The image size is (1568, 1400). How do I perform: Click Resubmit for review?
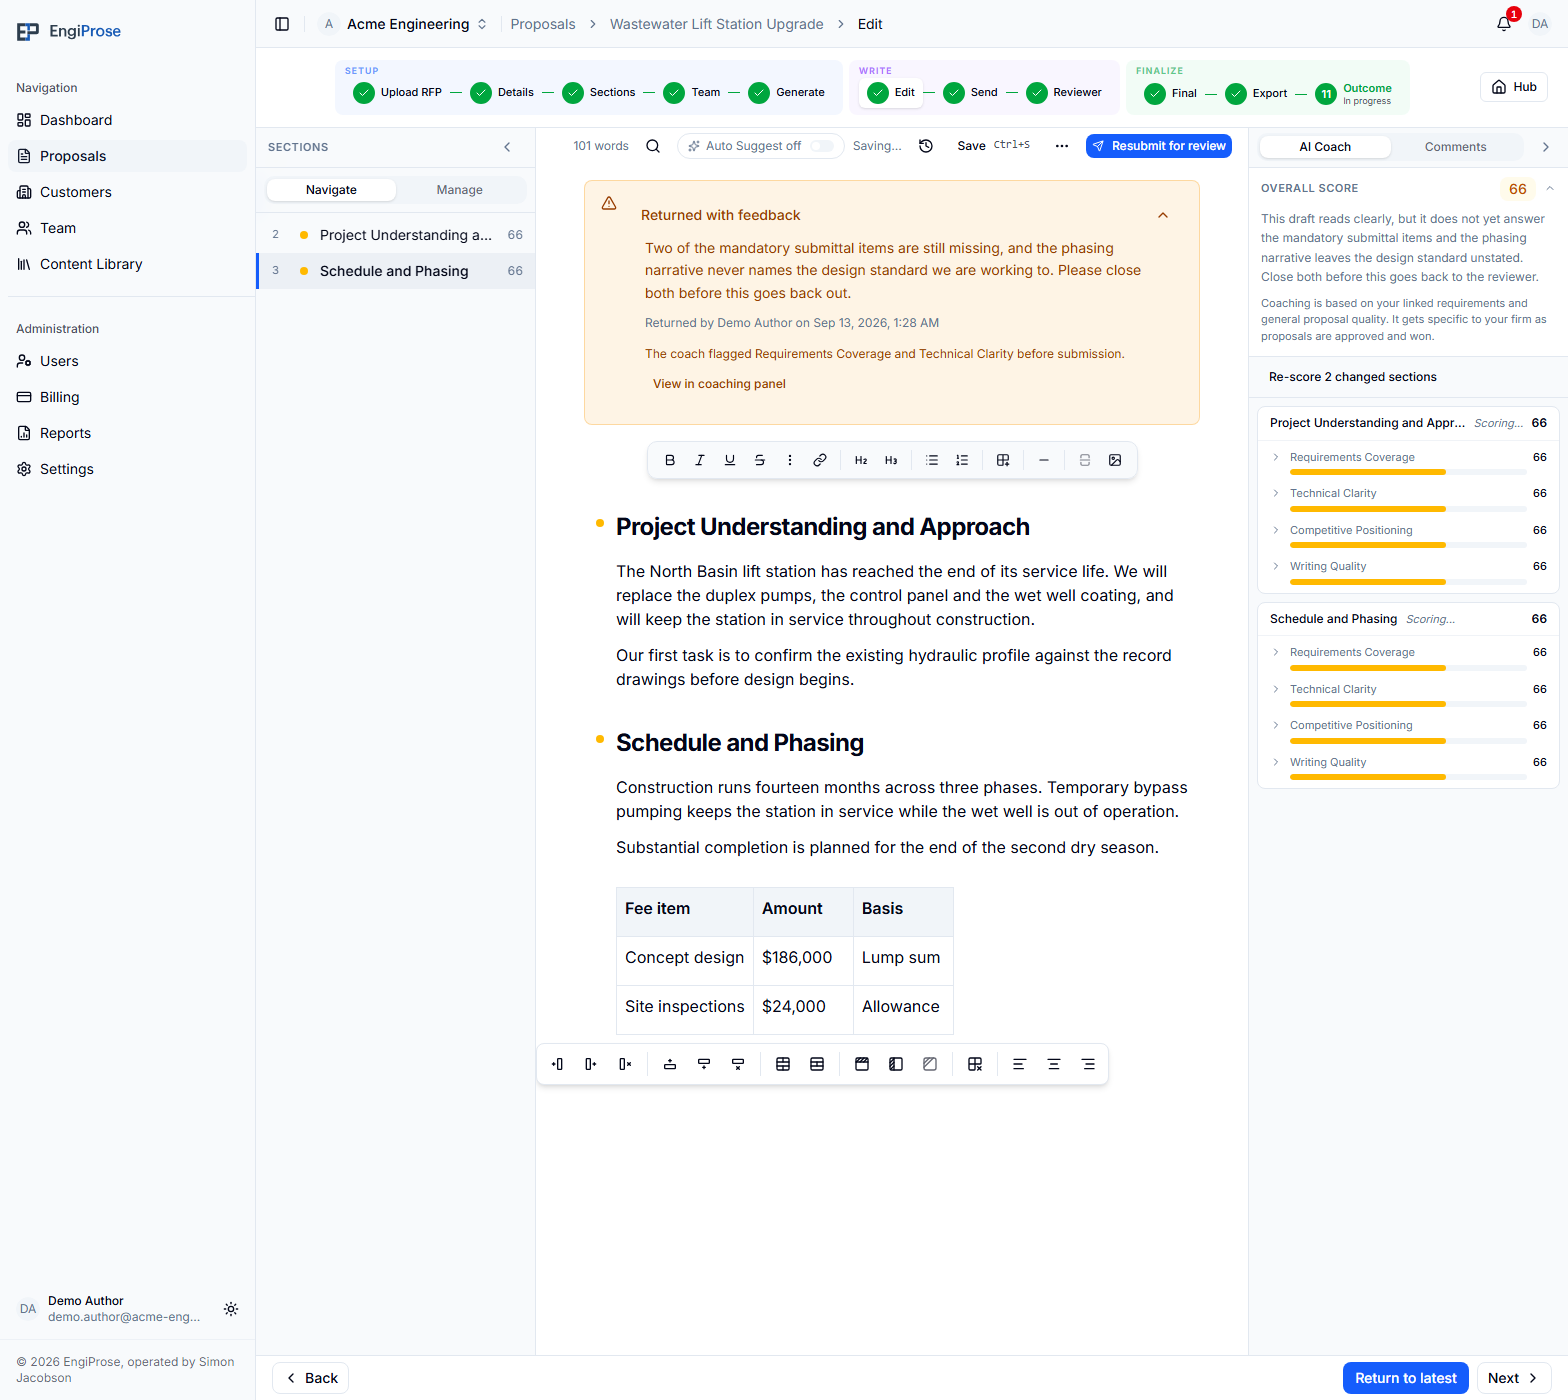coord(1159,146)
